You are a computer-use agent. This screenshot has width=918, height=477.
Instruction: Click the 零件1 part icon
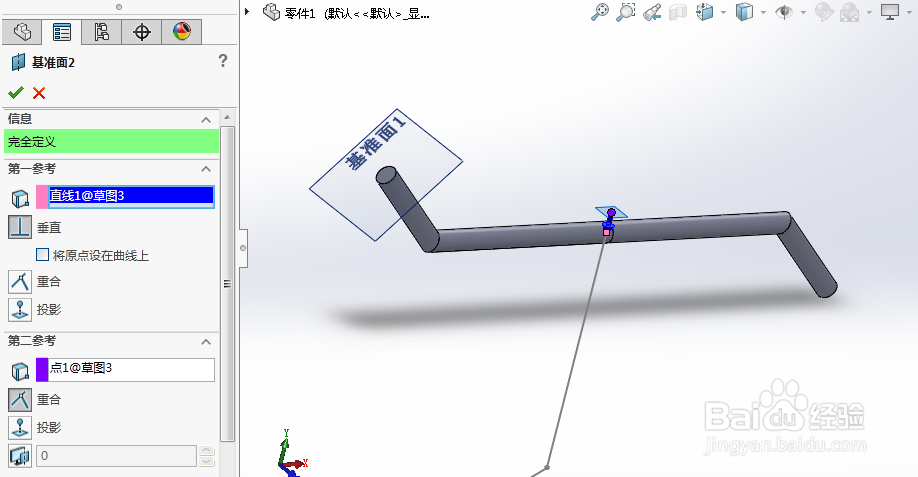pos(271,12)
